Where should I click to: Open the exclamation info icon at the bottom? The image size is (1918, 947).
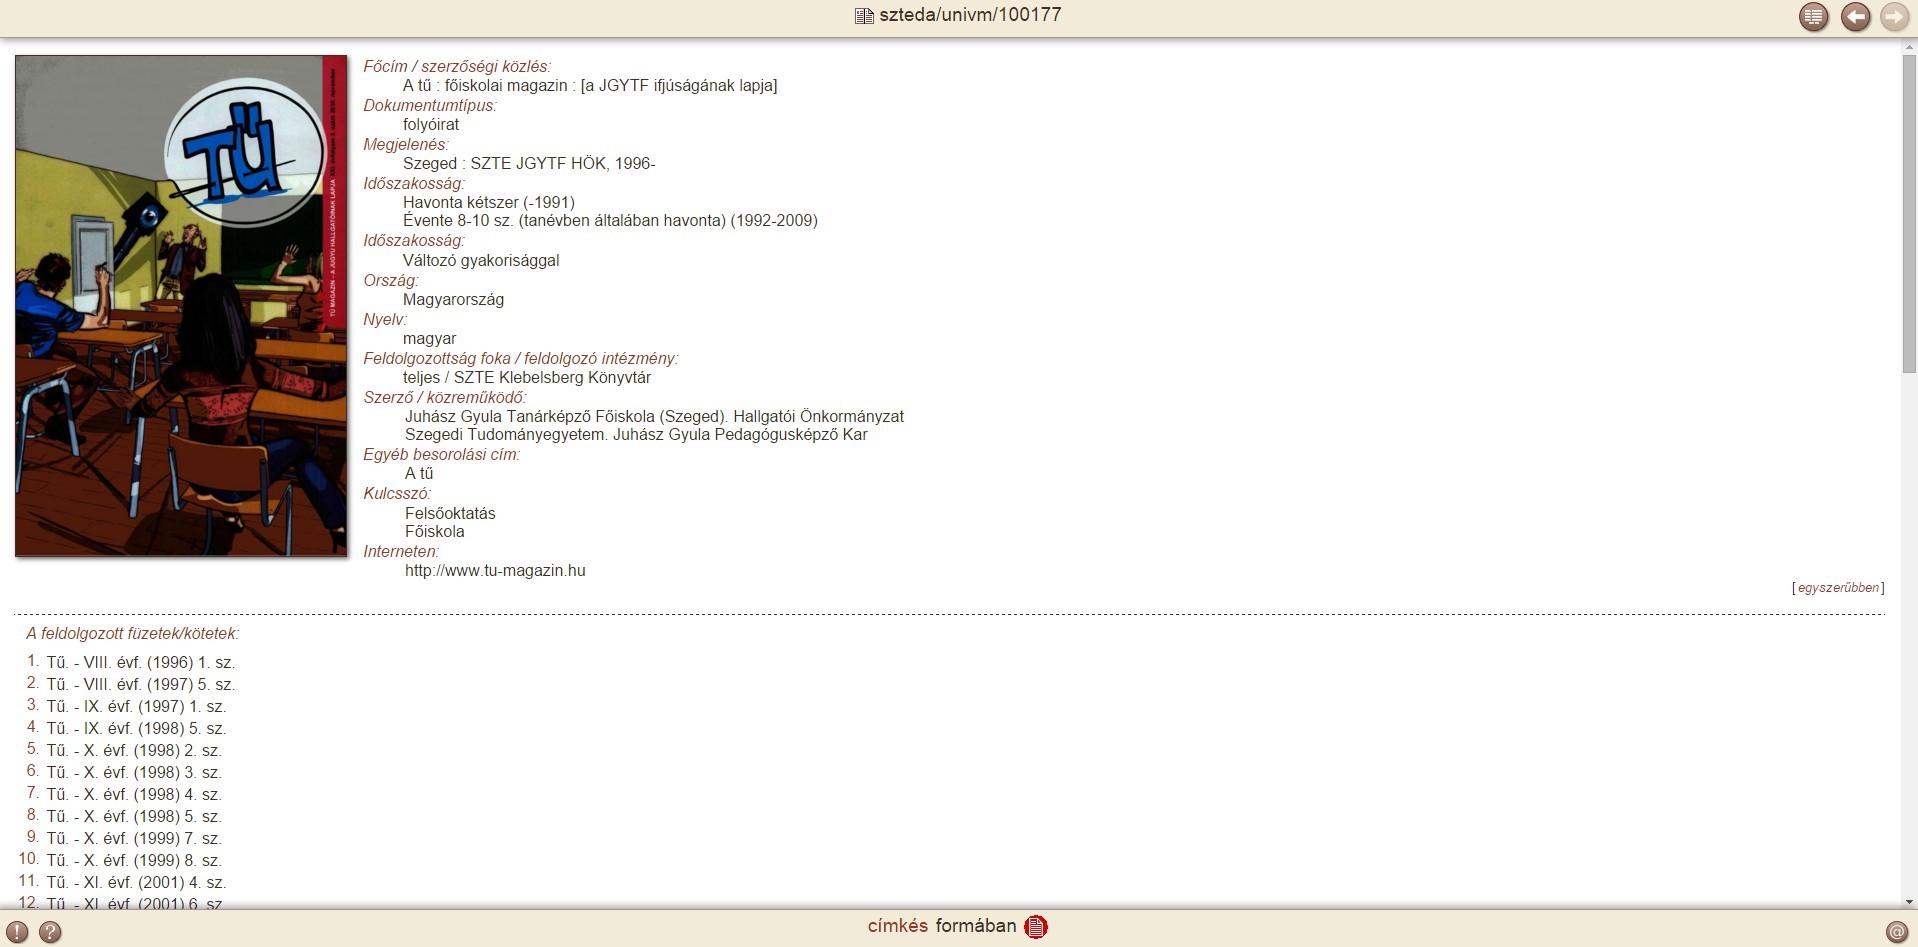click(x=18, y=932)
